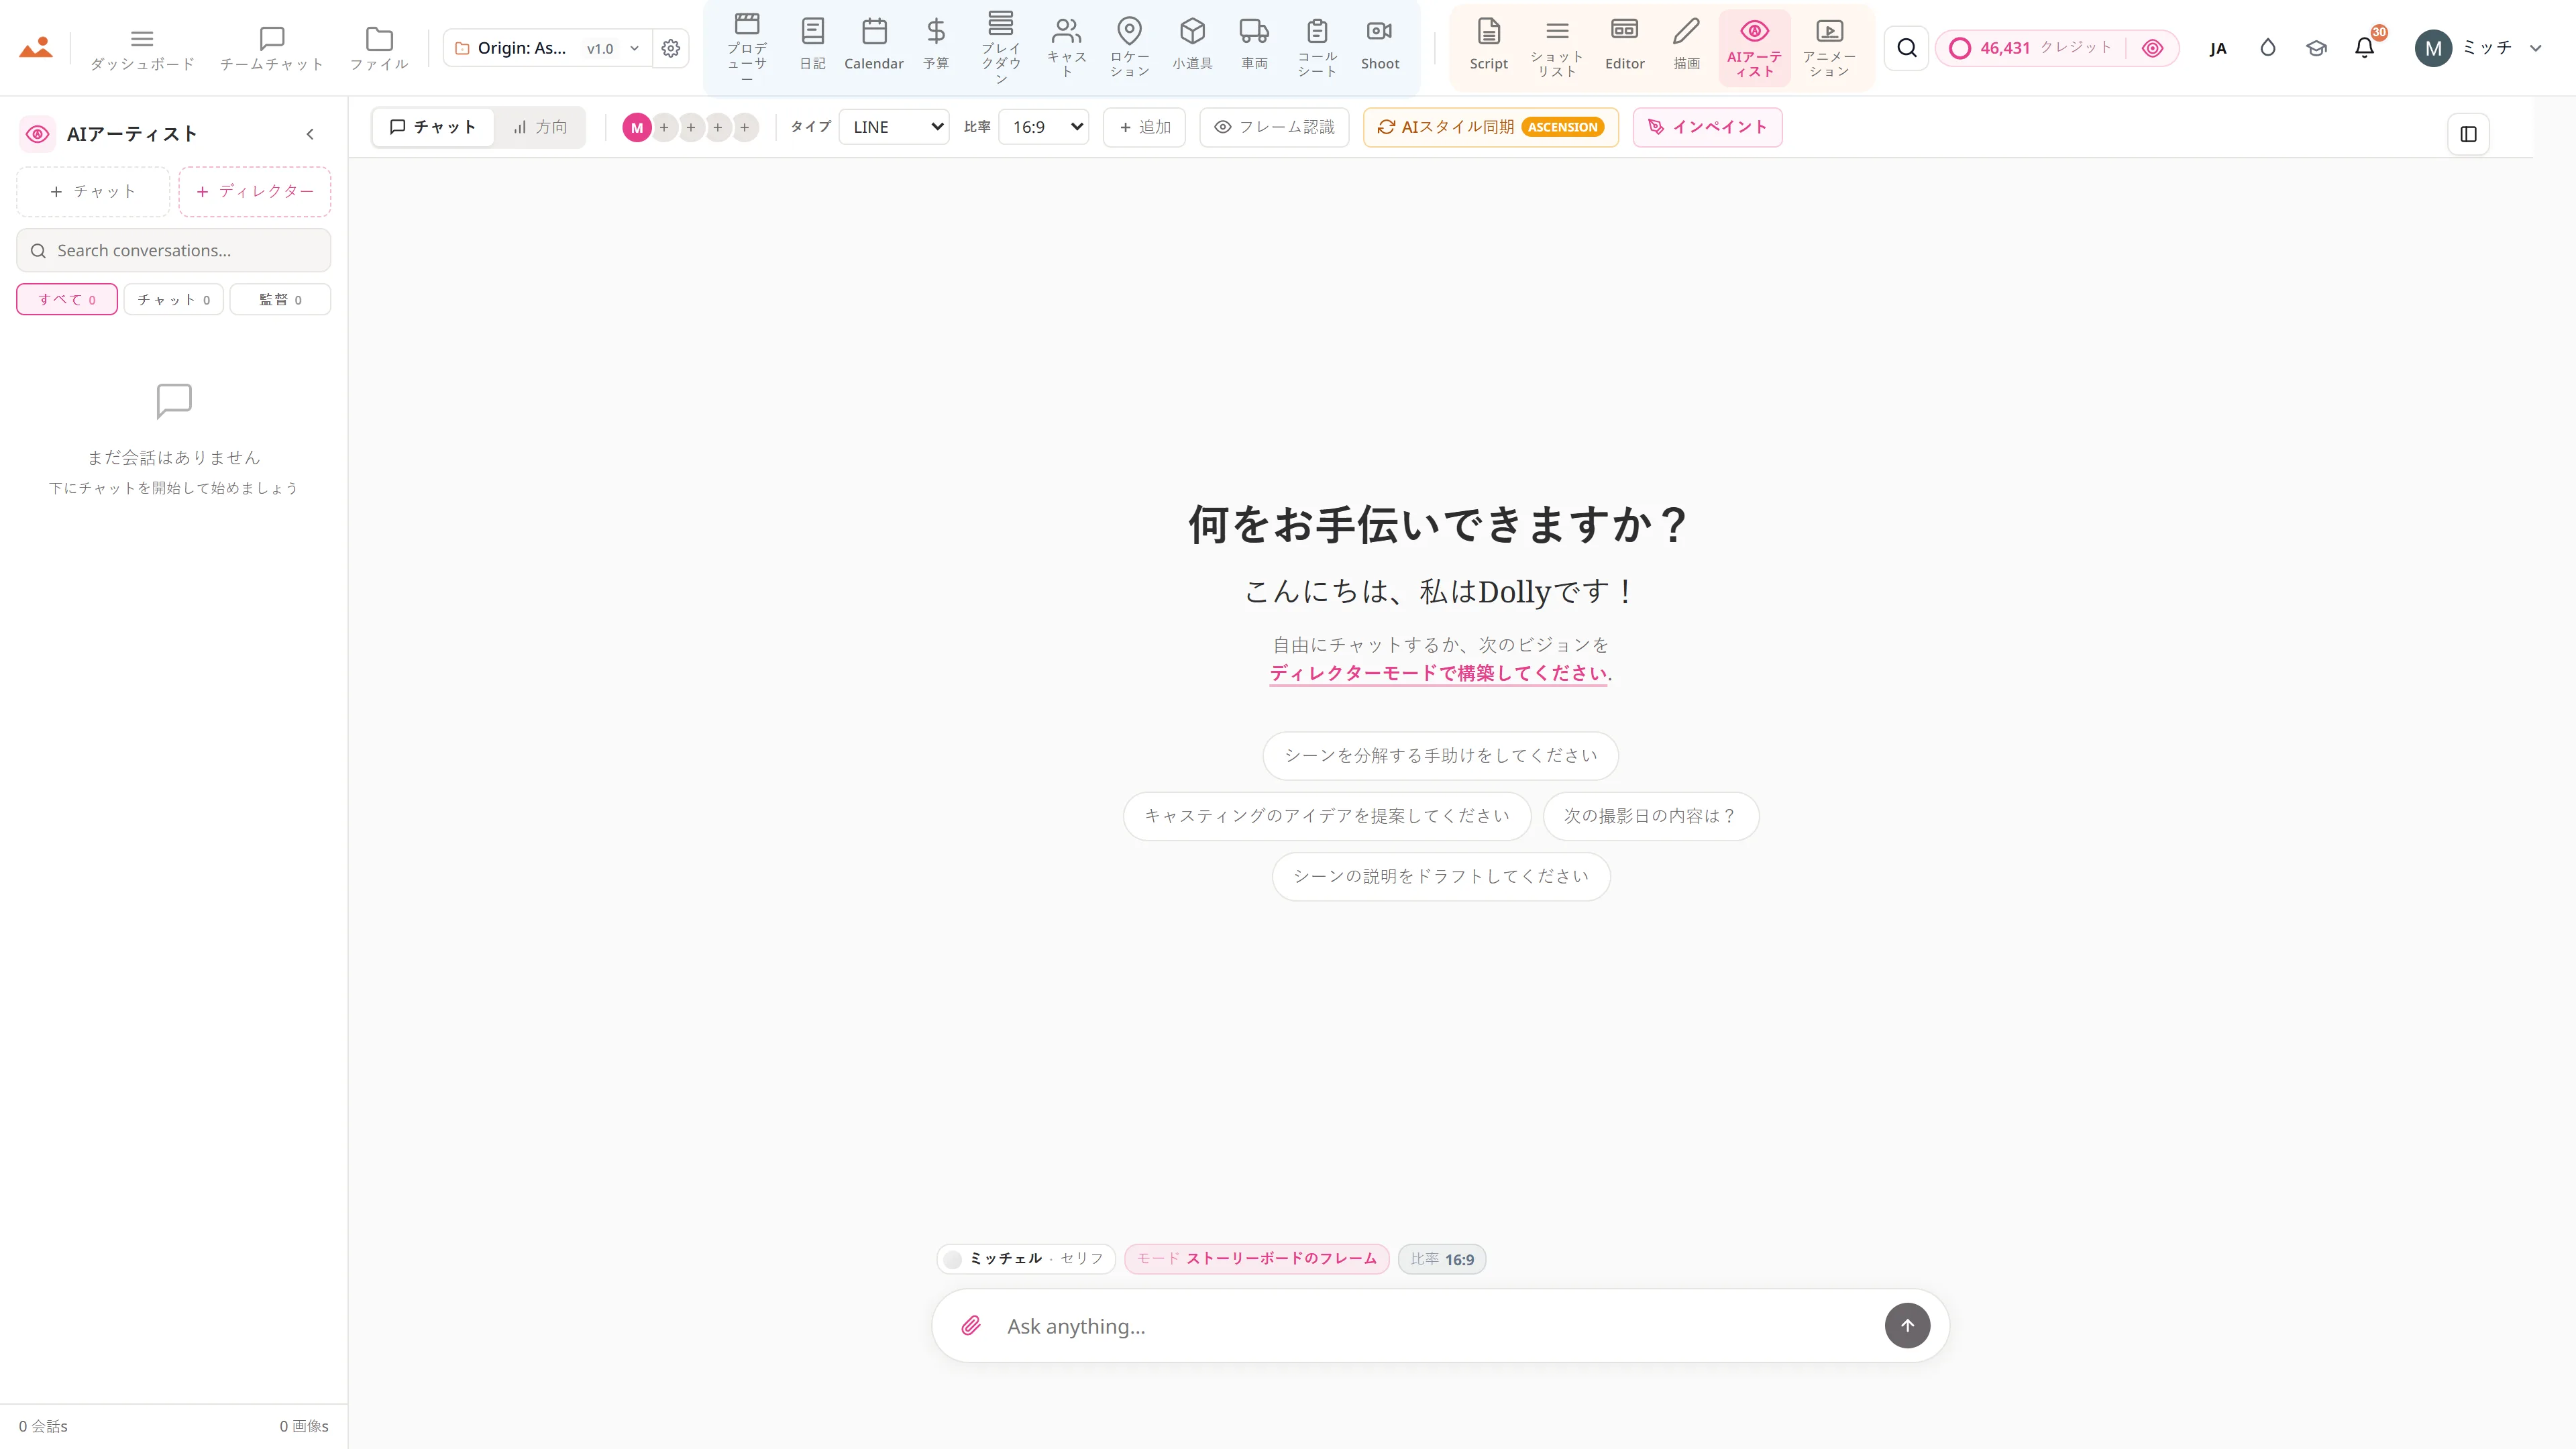Open the ショットリスト tool
Image resolution: width=2576 pixels, height=1449 pixels.
coord(1557,47)
